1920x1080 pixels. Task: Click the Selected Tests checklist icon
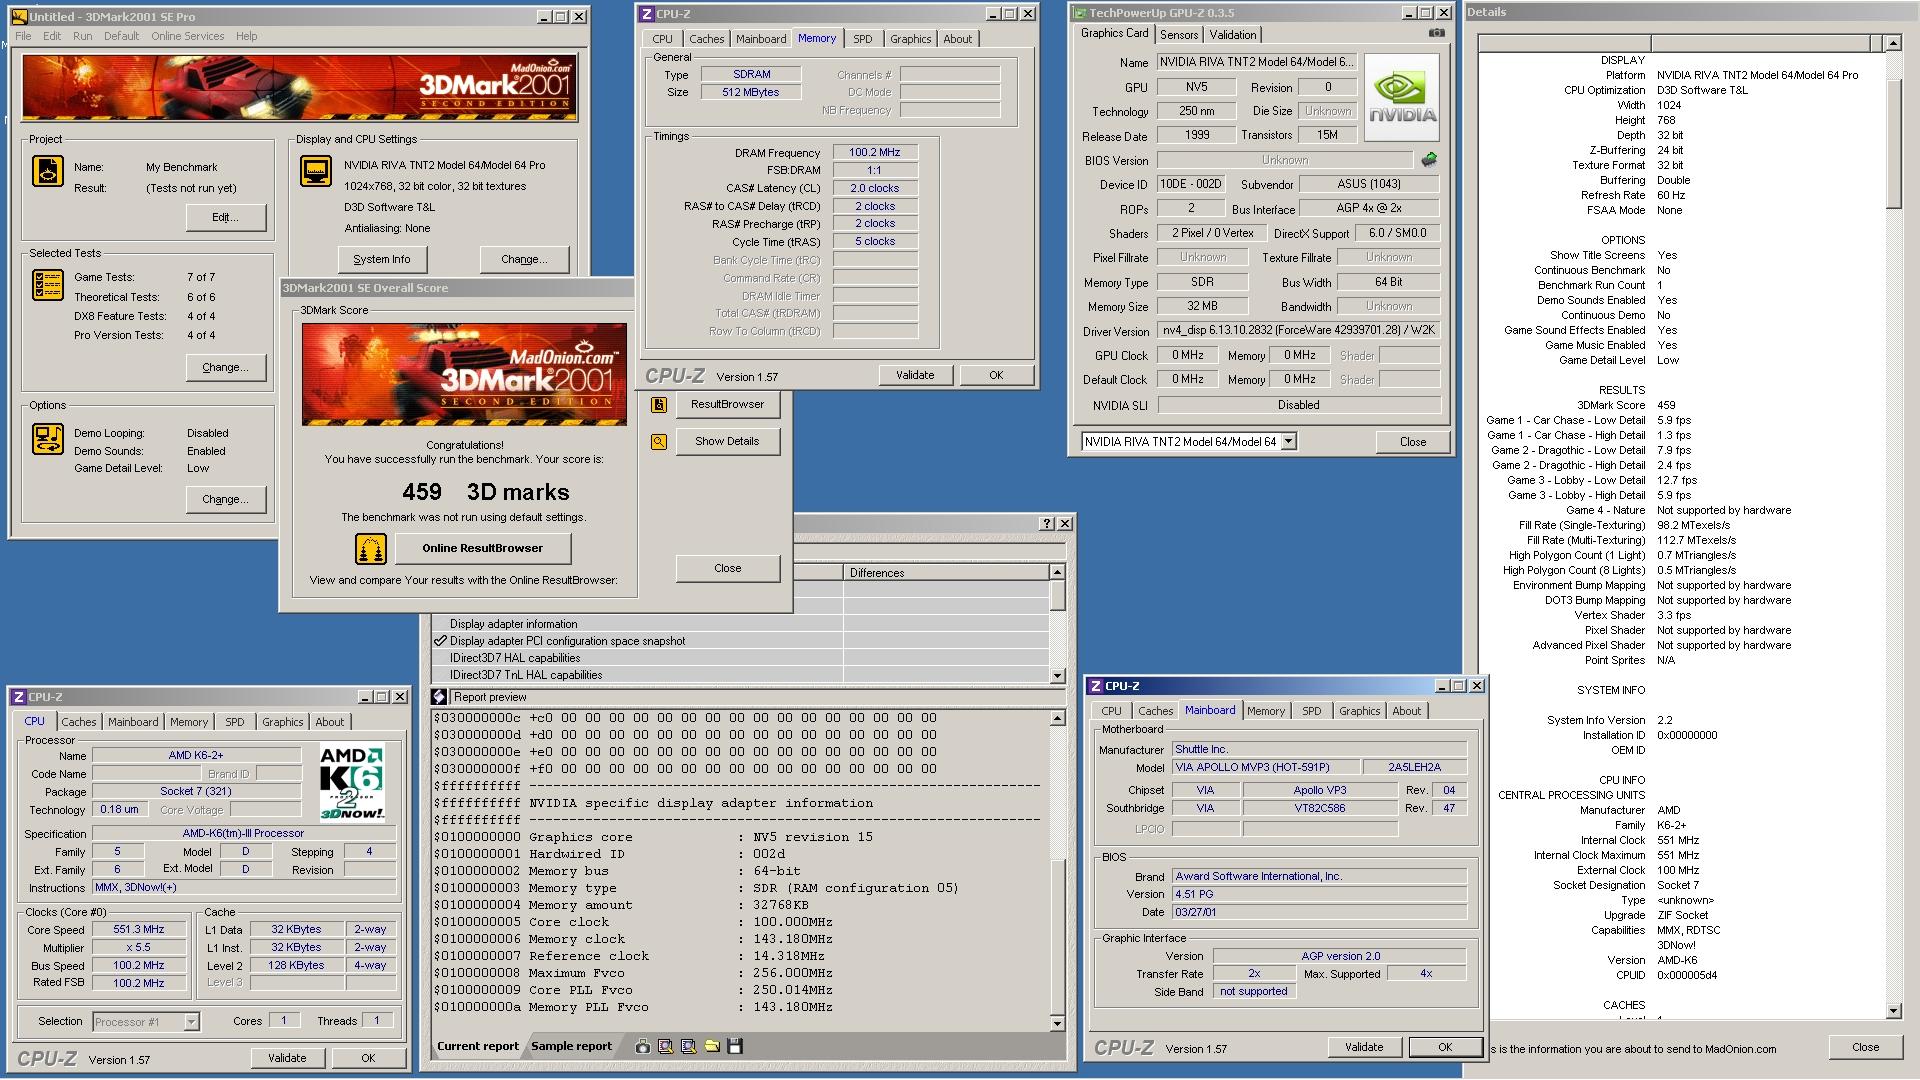click(48, 285)
